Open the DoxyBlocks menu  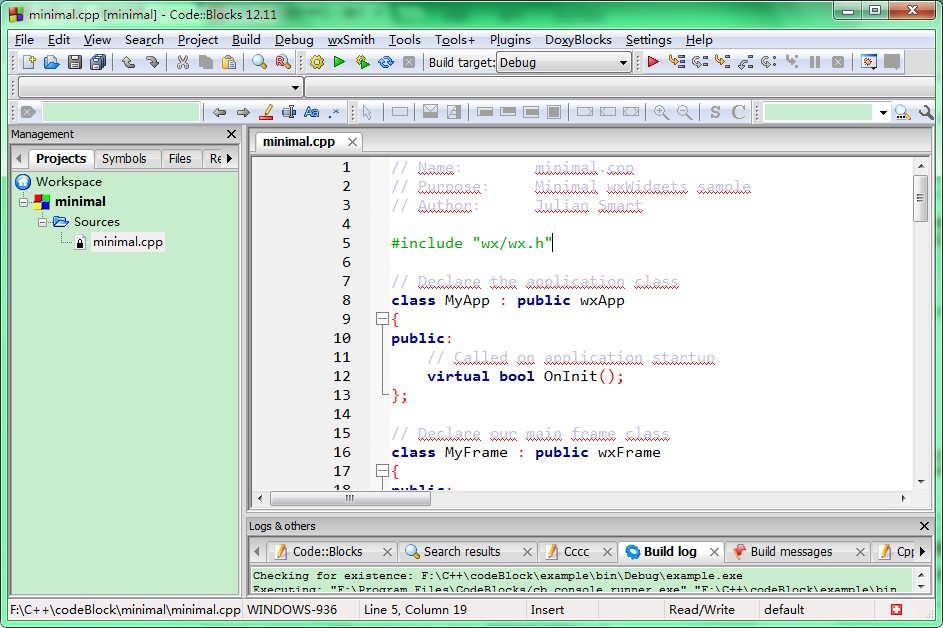pos(578,40)
